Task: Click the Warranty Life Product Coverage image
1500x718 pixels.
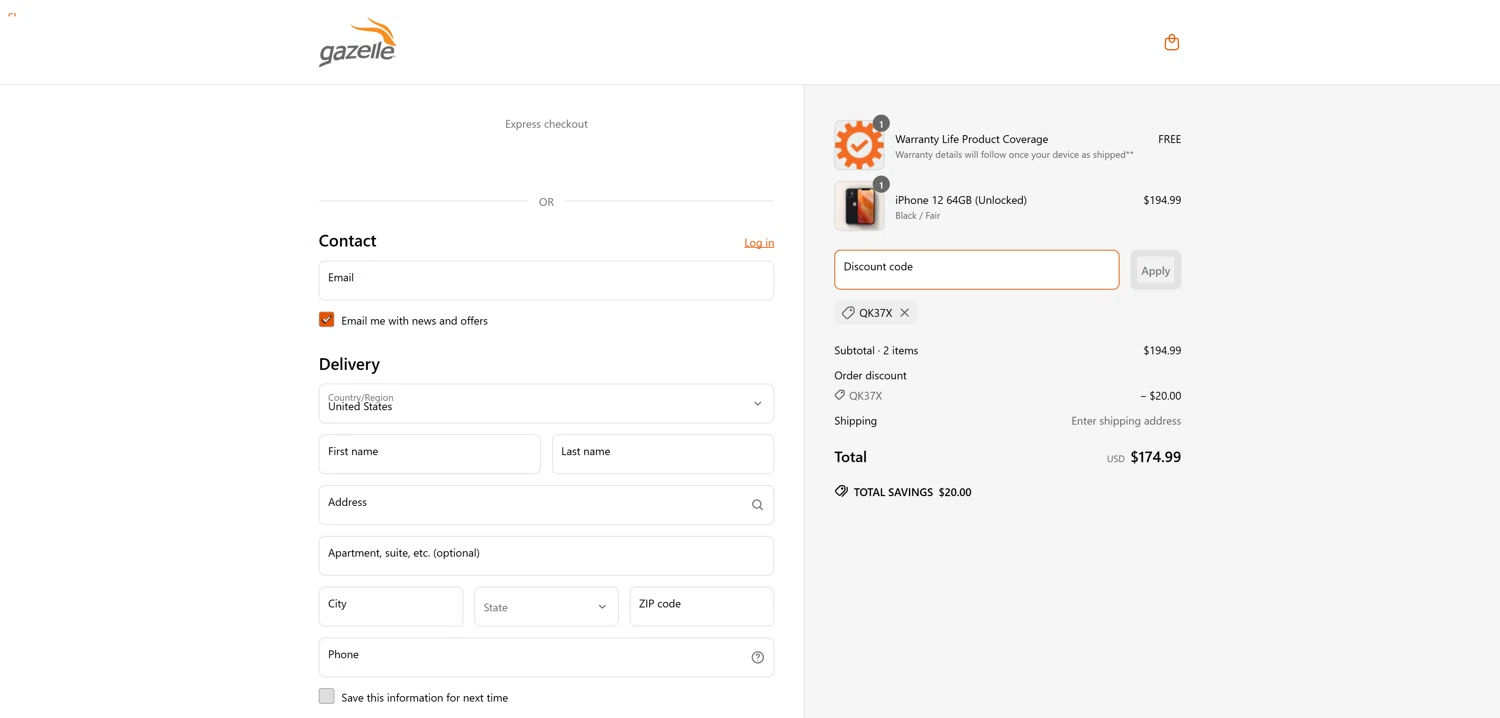Action: click(859, 145)
